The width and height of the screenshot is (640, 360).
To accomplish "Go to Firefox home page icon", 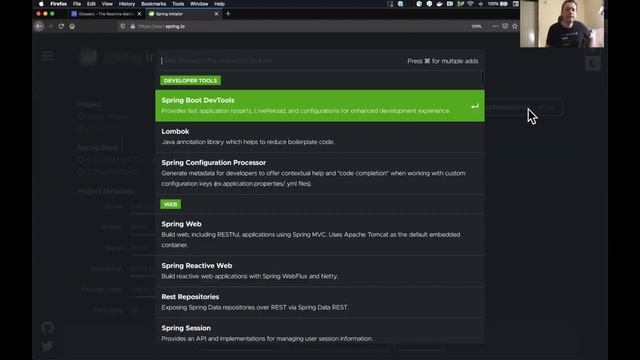I will point(72,26).
